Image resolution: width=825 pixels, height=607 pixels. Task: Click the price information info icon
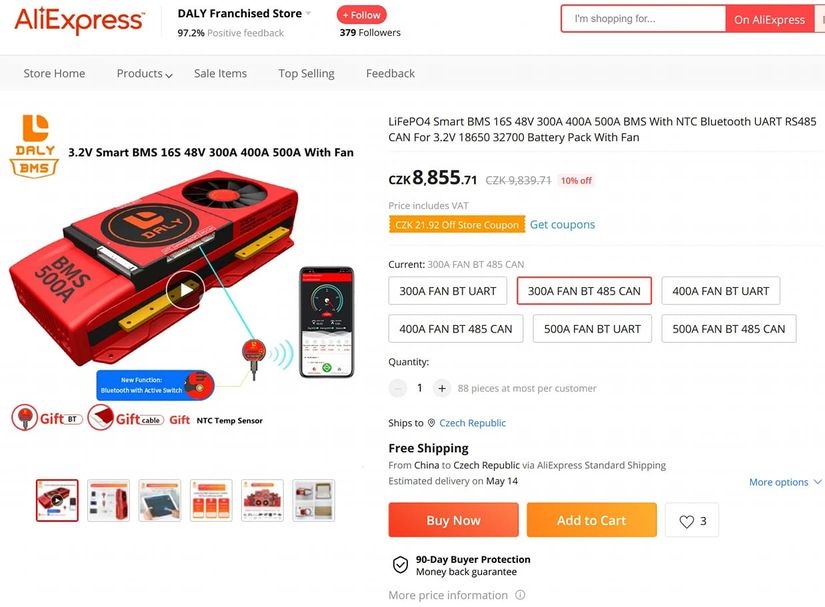point(520,595)
